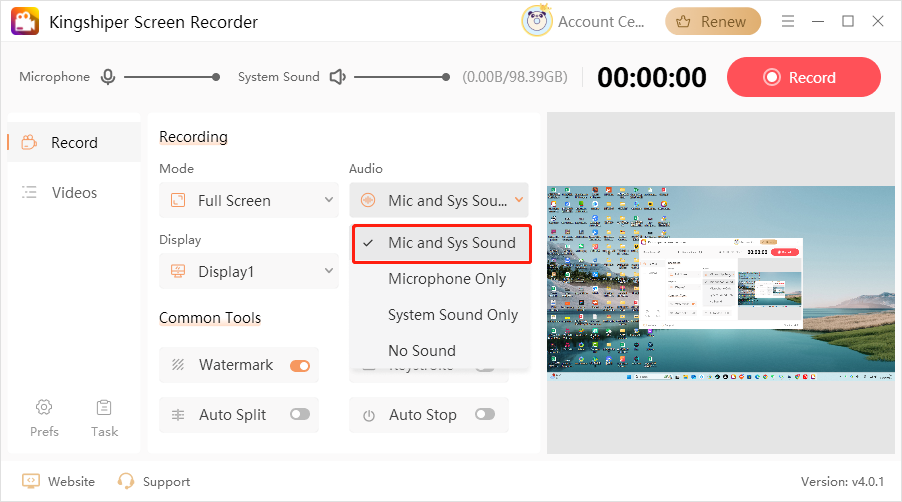Click the panda account avatar
The width and height of the screenshot is (902, 502).
[537, 21]
